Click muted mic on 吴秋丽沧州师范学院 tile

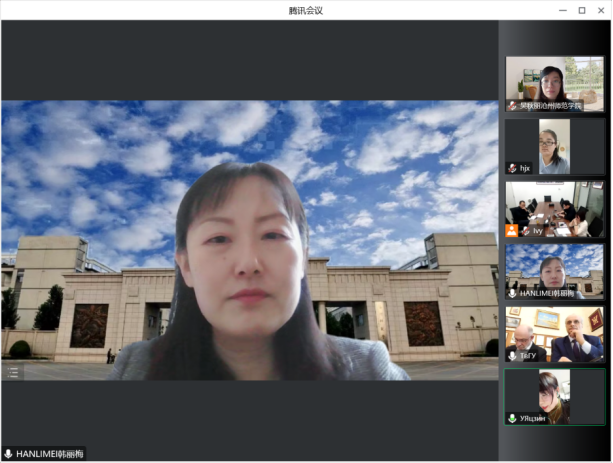(x=512, y=105)
